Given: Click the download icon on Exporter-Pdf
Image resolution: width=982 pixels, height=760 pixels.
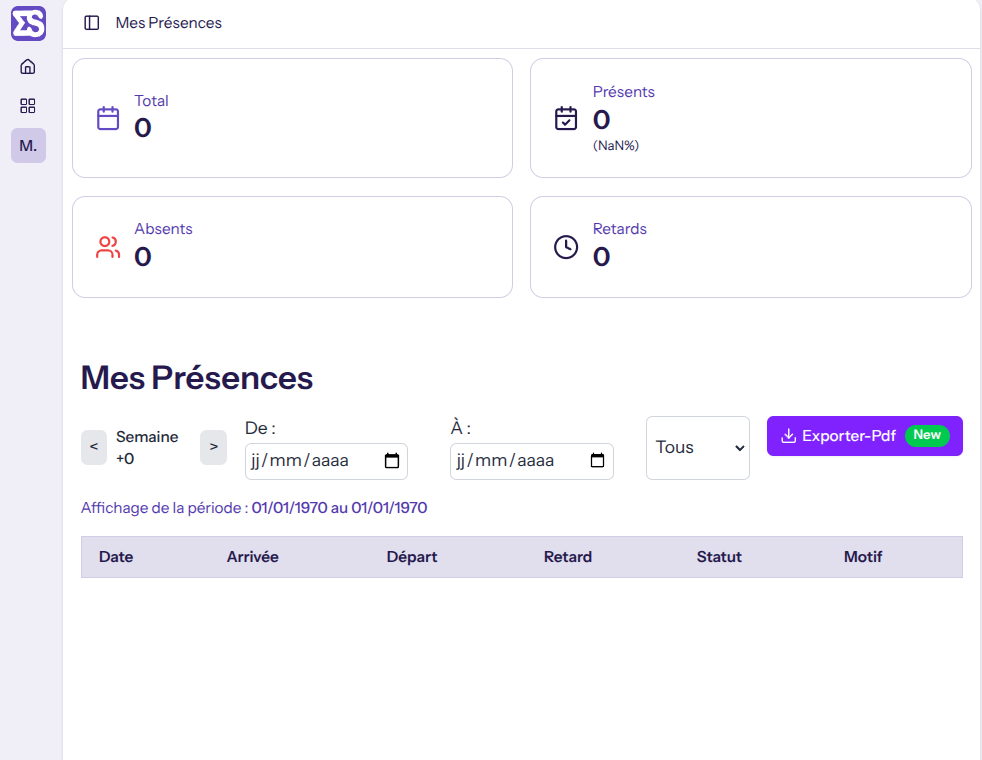Looking at the screenshot, I should click(x=790, y=436).
